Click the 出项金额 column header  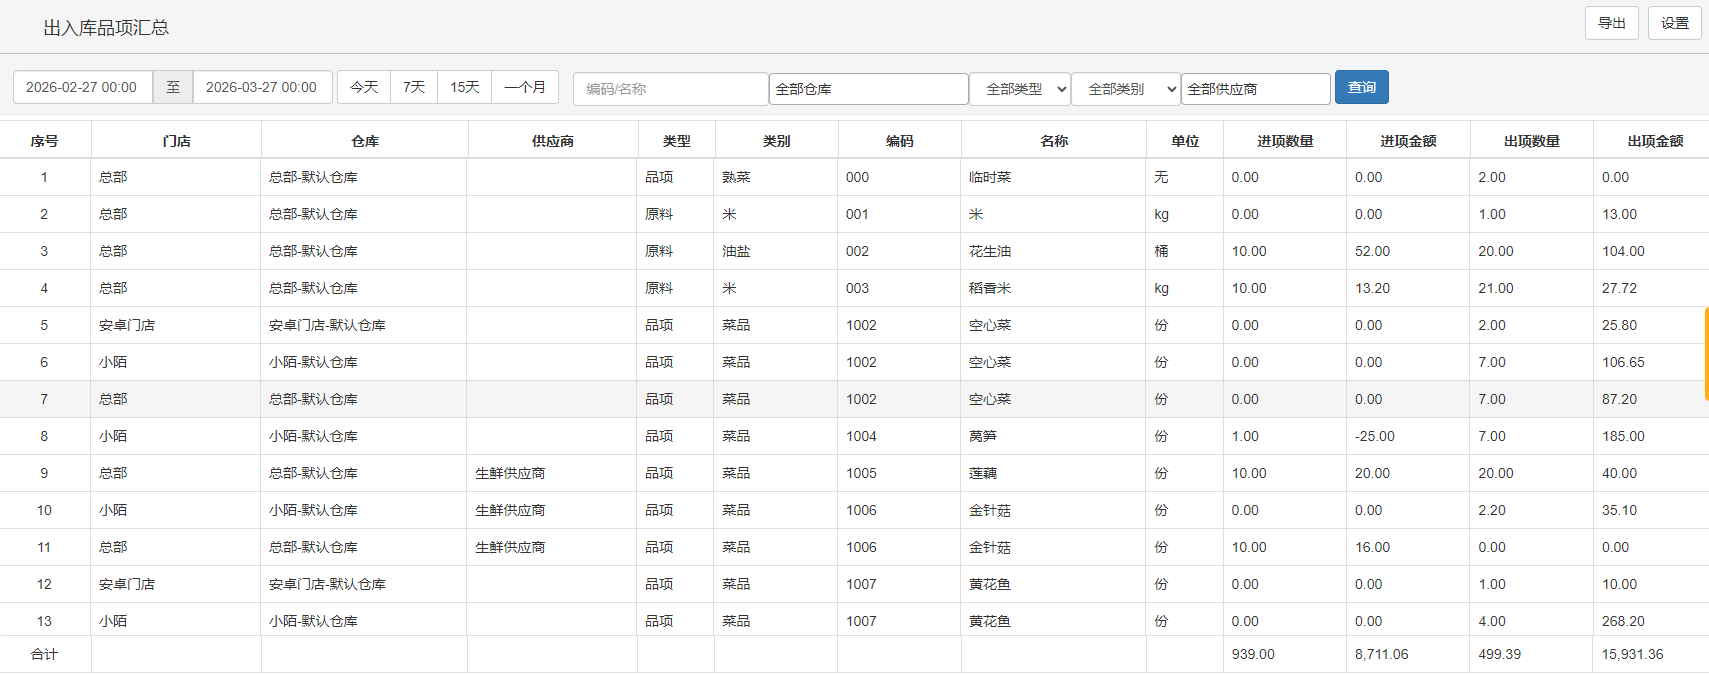tap(1655, 141)
